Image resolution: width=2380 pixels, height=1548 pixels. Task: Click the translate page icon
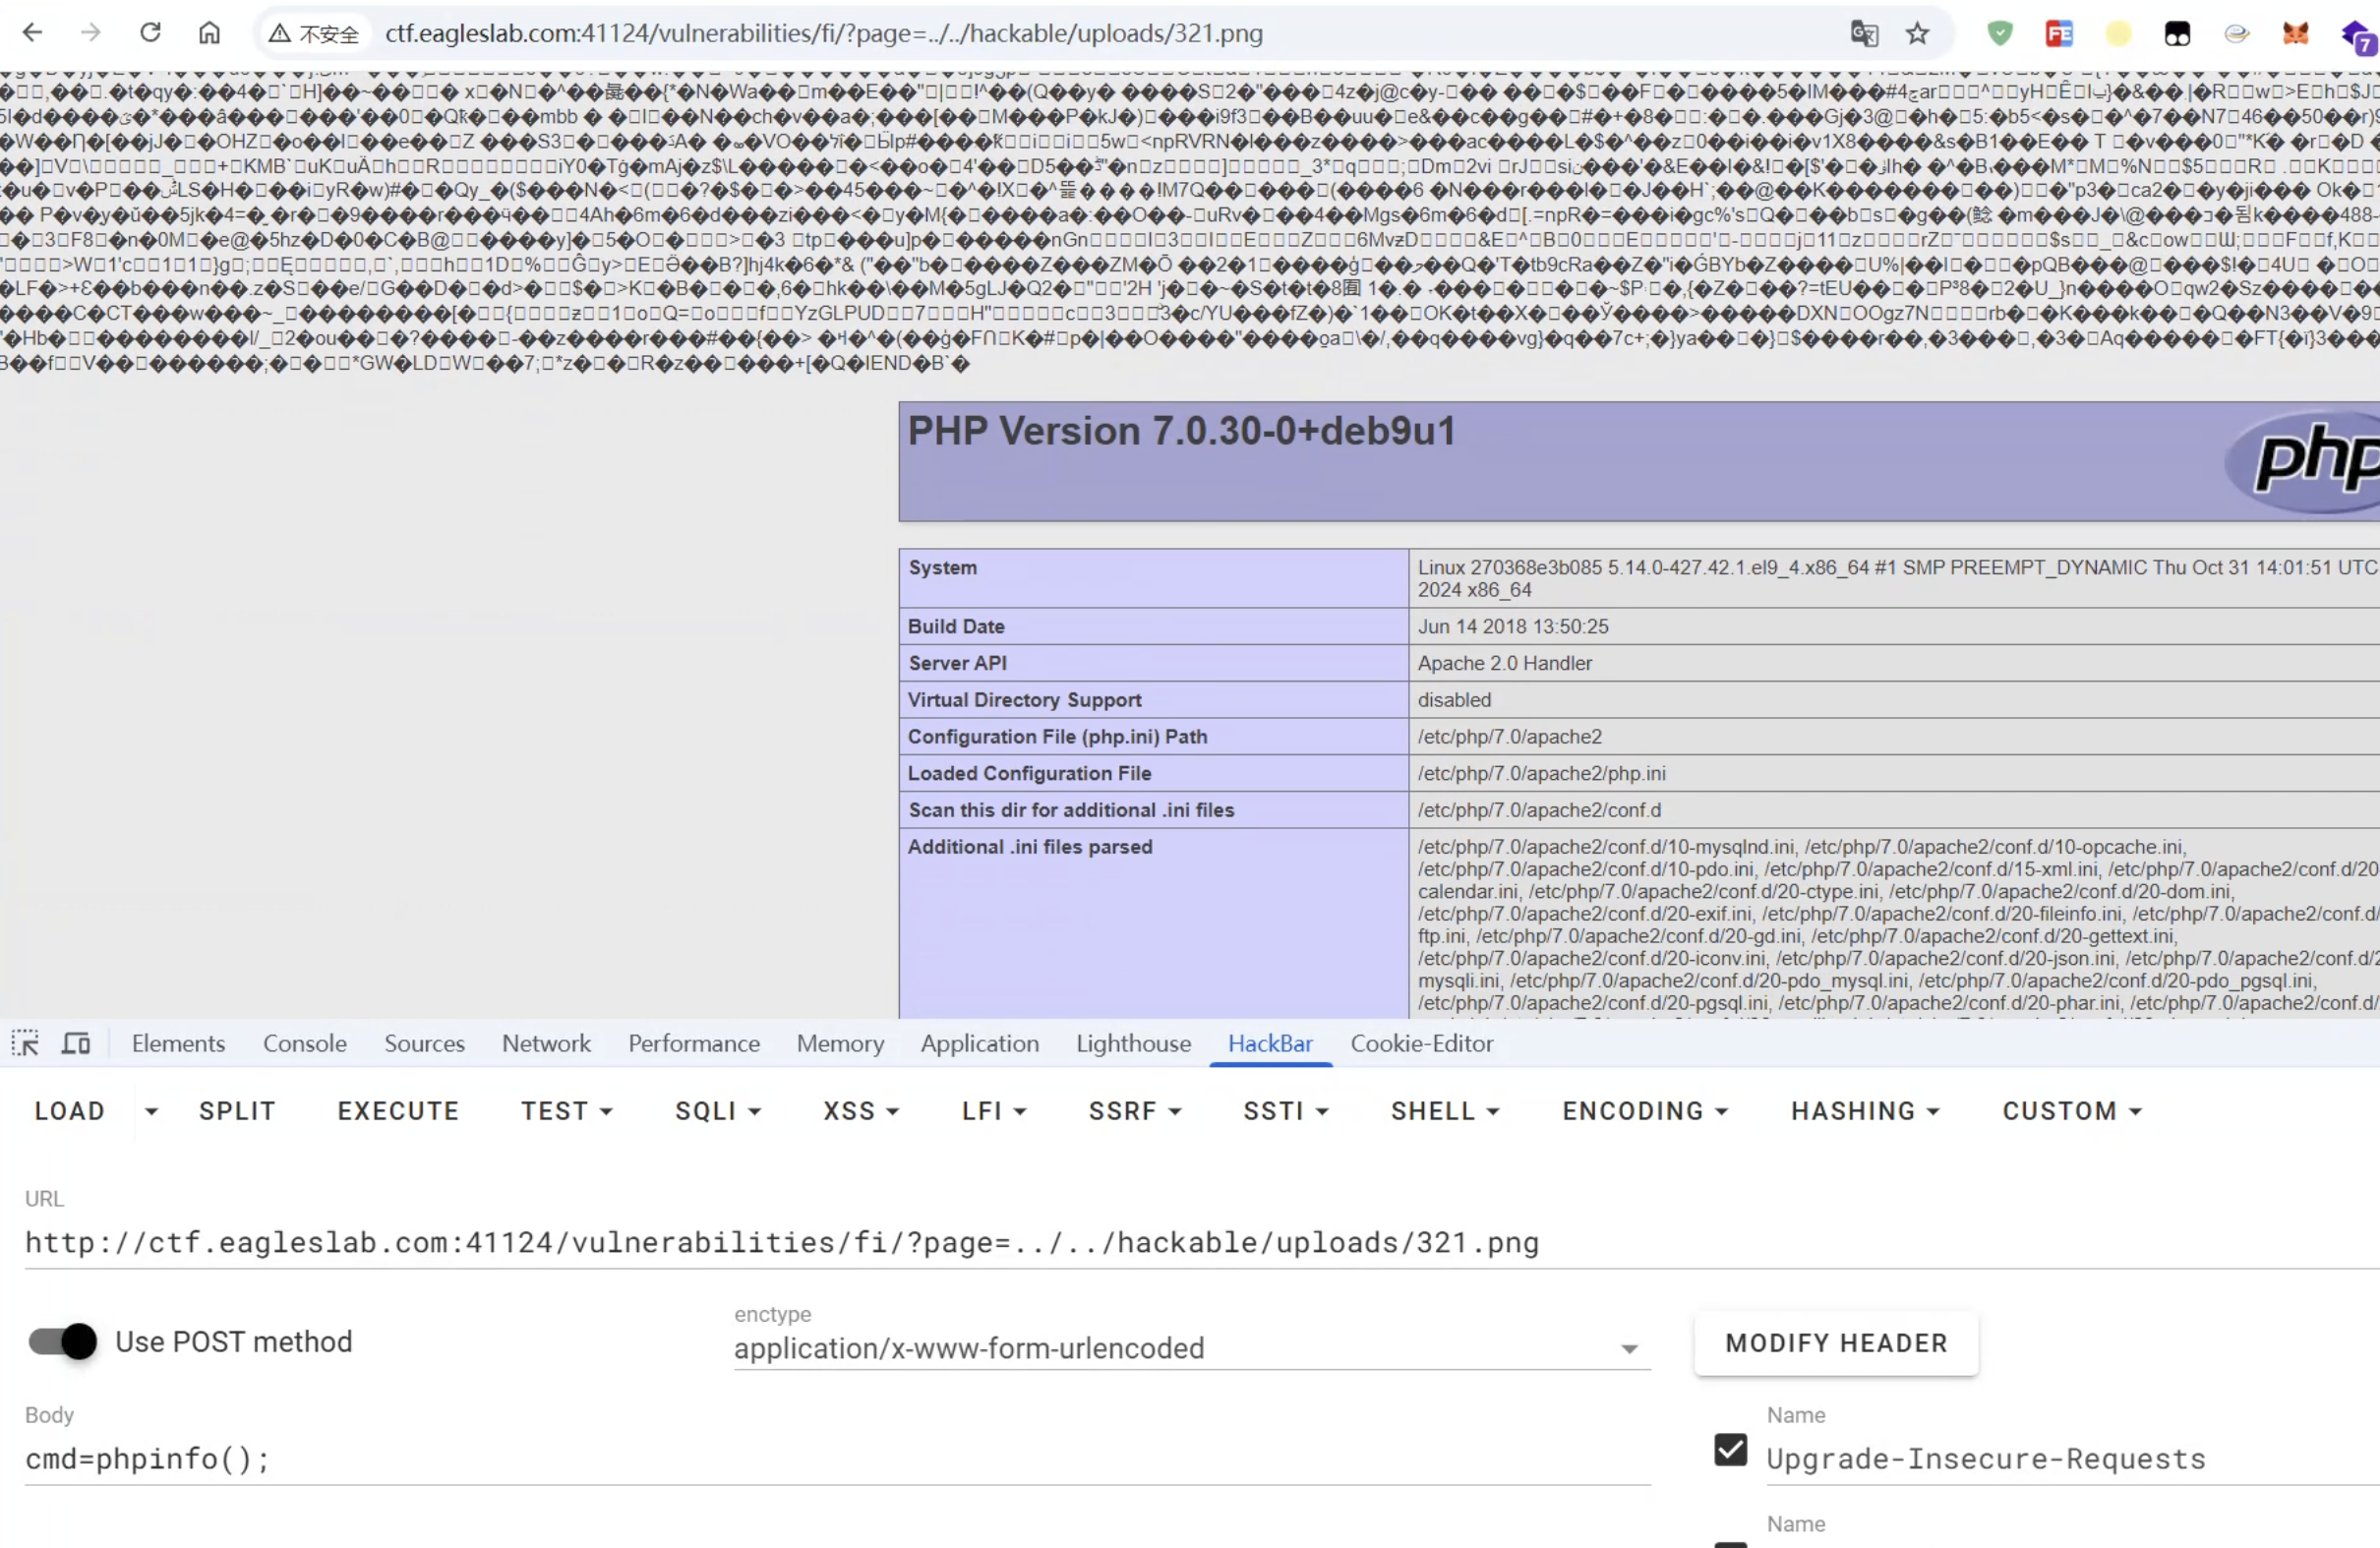point(1863,33)
